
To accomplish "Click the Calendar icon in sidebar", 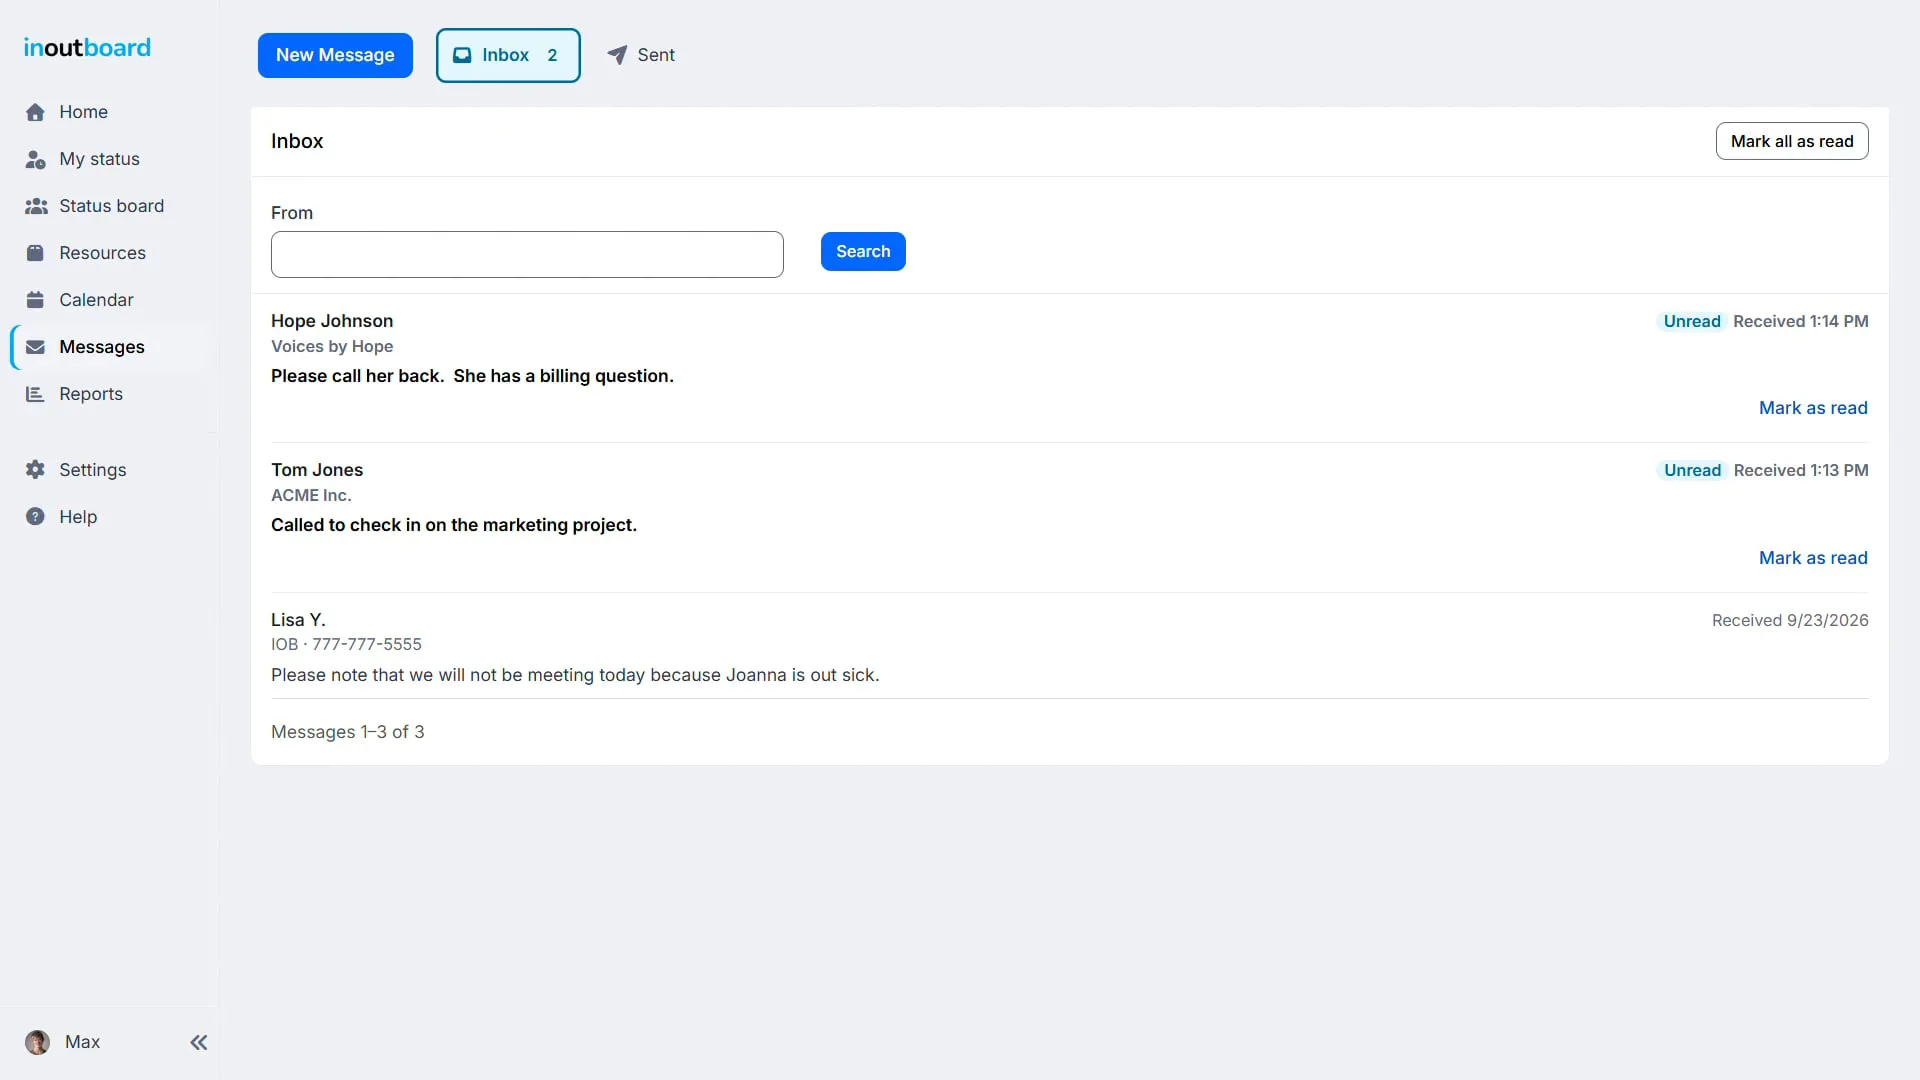I will point(35,300).
